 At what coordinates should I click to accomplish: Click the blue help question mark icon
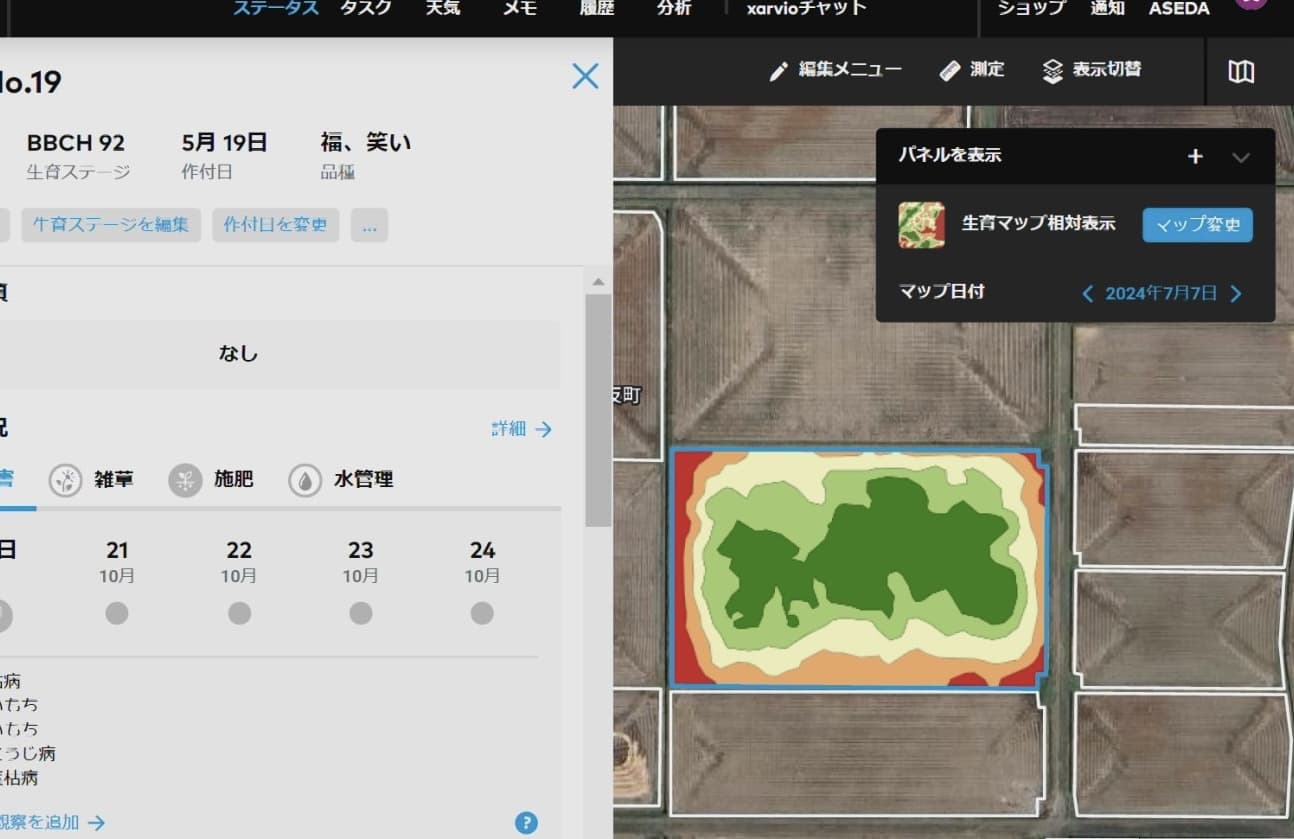526,823
